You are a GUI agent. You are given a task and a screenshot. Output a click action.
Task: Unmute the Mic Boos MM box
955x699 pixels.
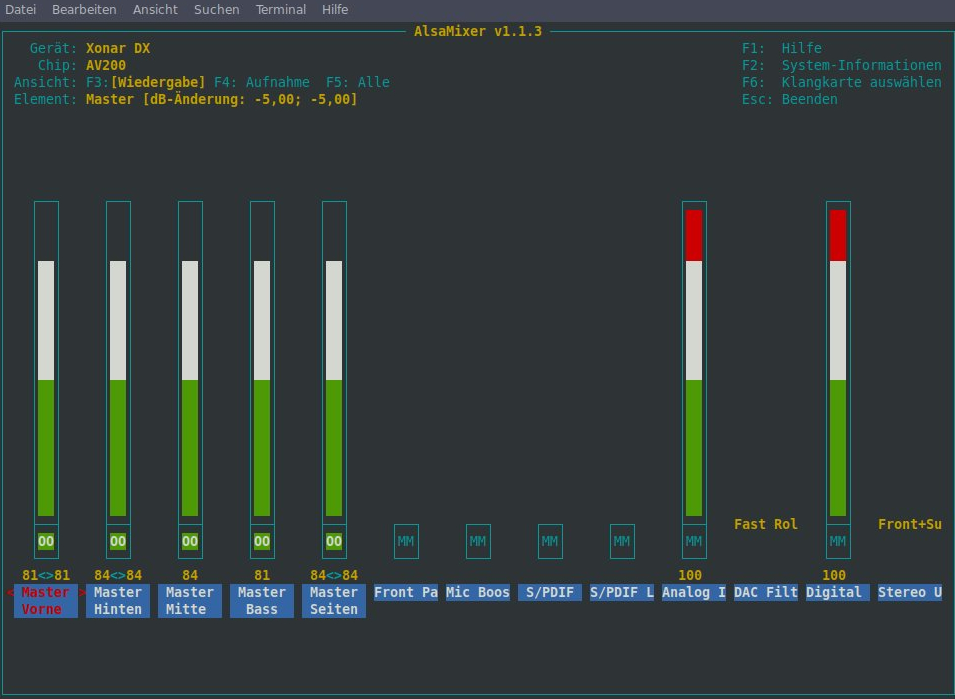pyautogui.click(x=478, y=541)
